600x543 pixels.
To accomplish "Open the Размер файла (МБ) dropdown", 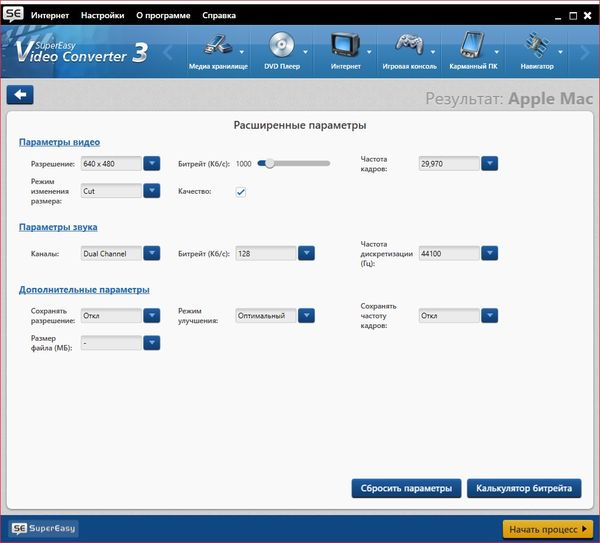I will [152, 343].
